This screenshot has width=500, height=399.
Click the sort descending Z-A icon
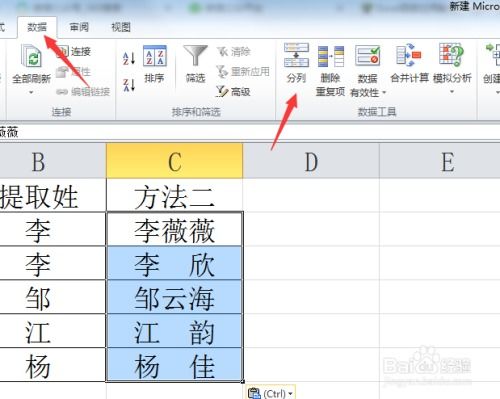(129, 85)
